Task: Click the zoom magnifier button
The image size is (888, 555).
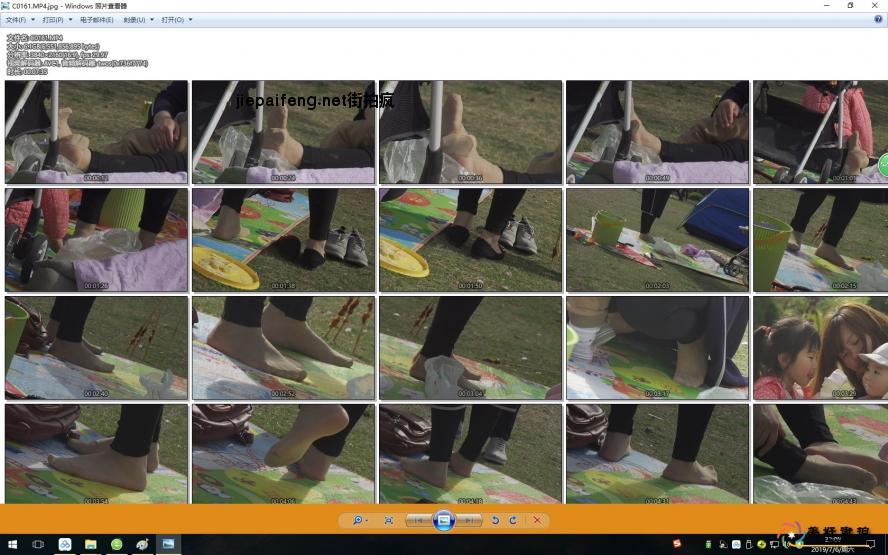Action: (x=355, y=520)
